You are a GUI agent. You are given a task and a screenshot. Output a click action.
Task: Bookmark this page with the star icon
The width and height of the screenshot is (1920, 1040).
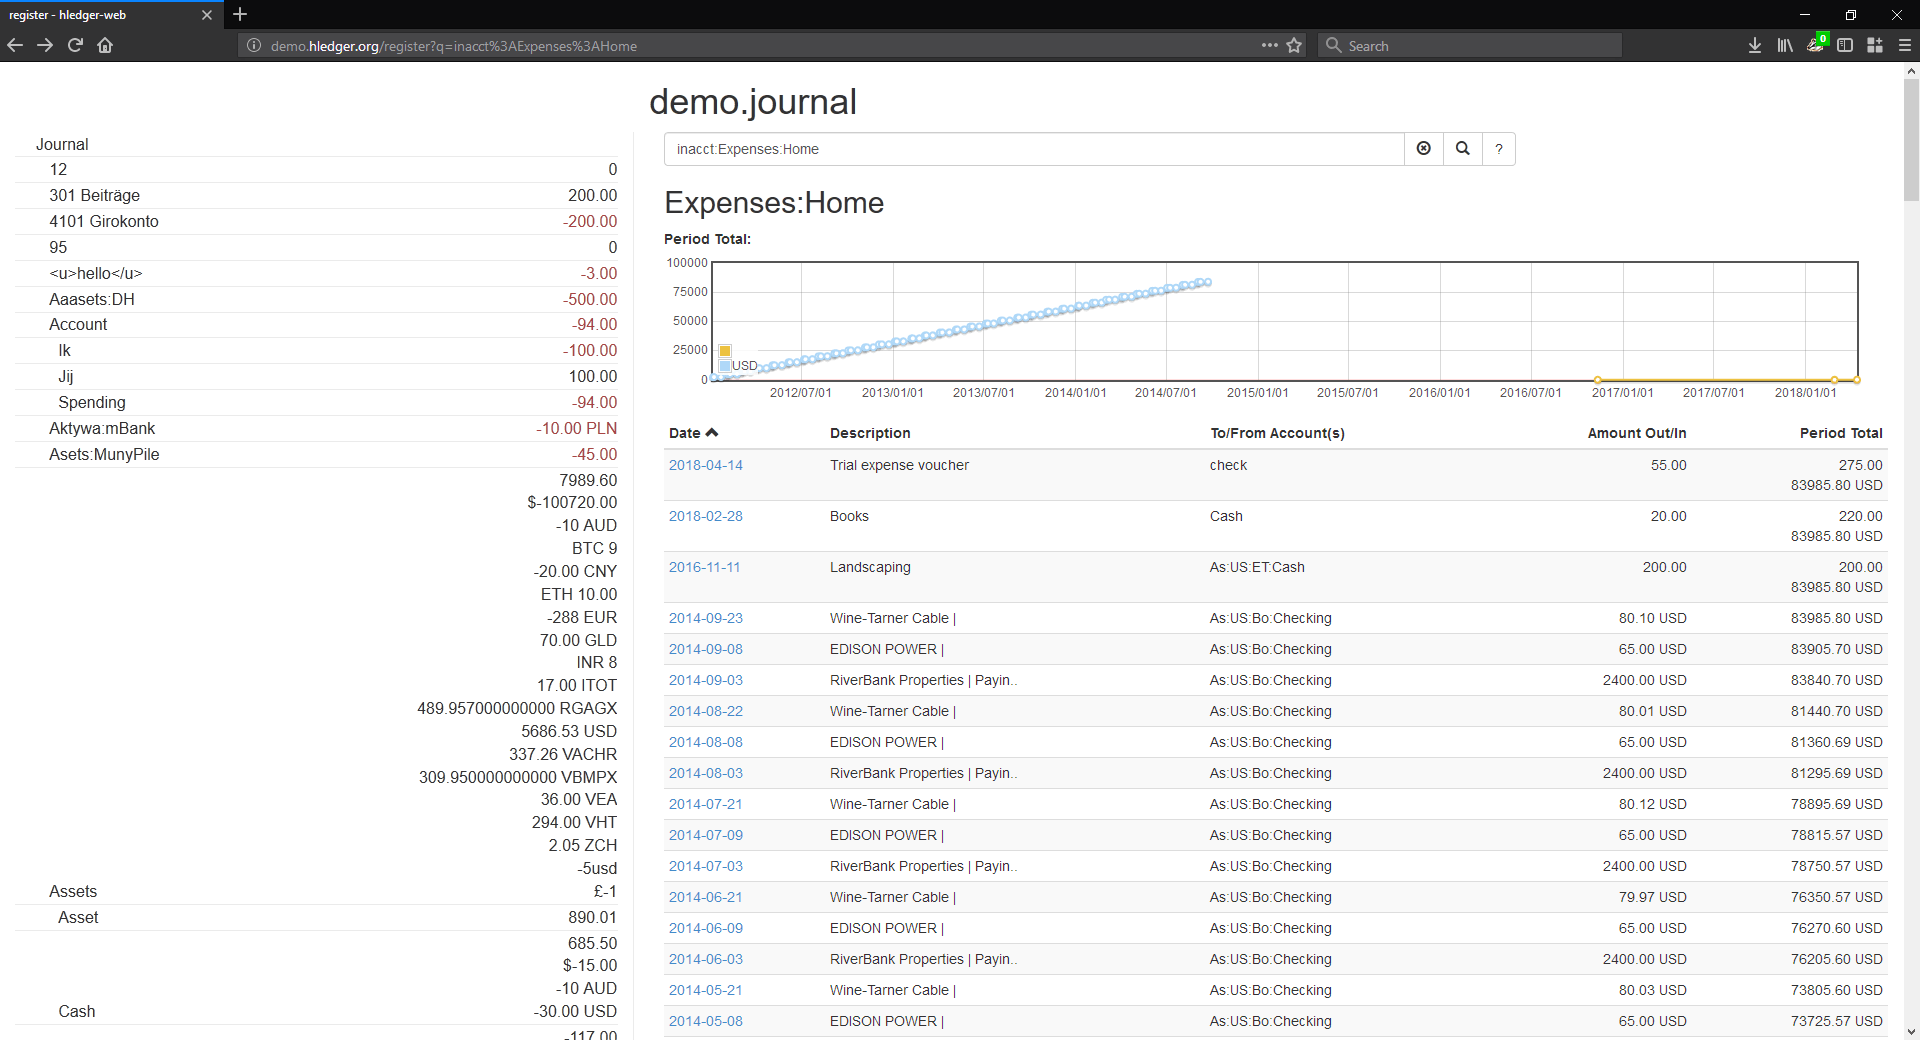click(1294, 46)
